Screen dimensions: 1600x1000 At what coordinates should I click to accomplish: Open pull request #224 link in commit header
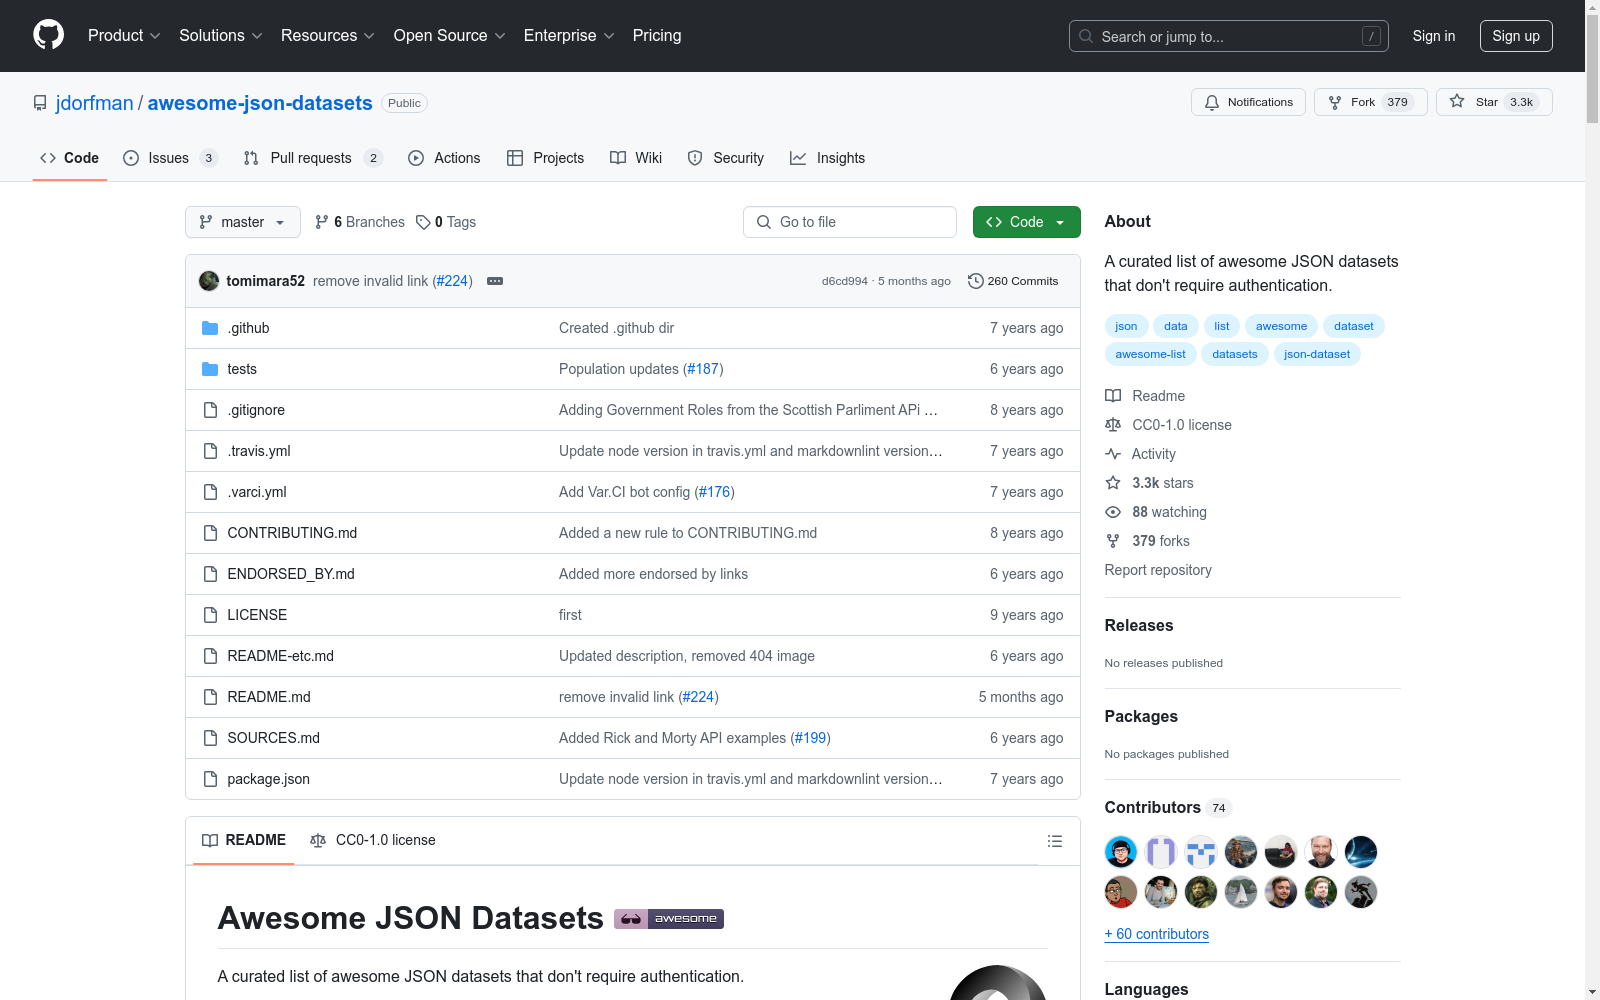point(452,281)
